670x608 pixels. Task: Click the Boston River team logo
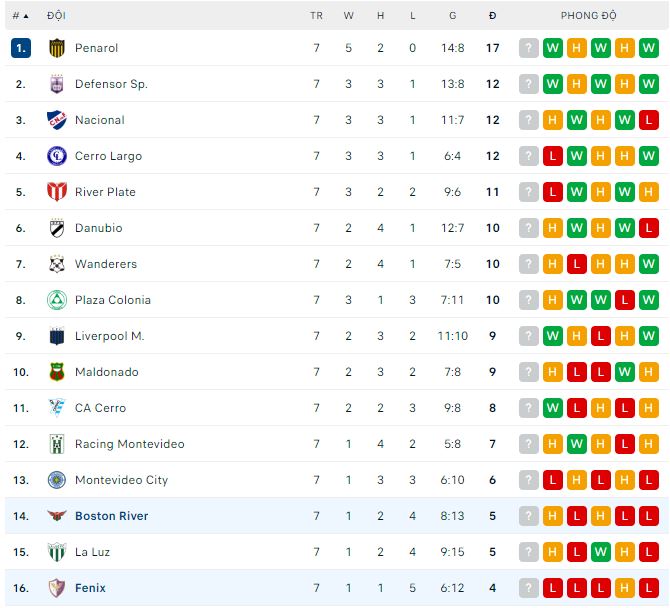click(x=56, y=516)
